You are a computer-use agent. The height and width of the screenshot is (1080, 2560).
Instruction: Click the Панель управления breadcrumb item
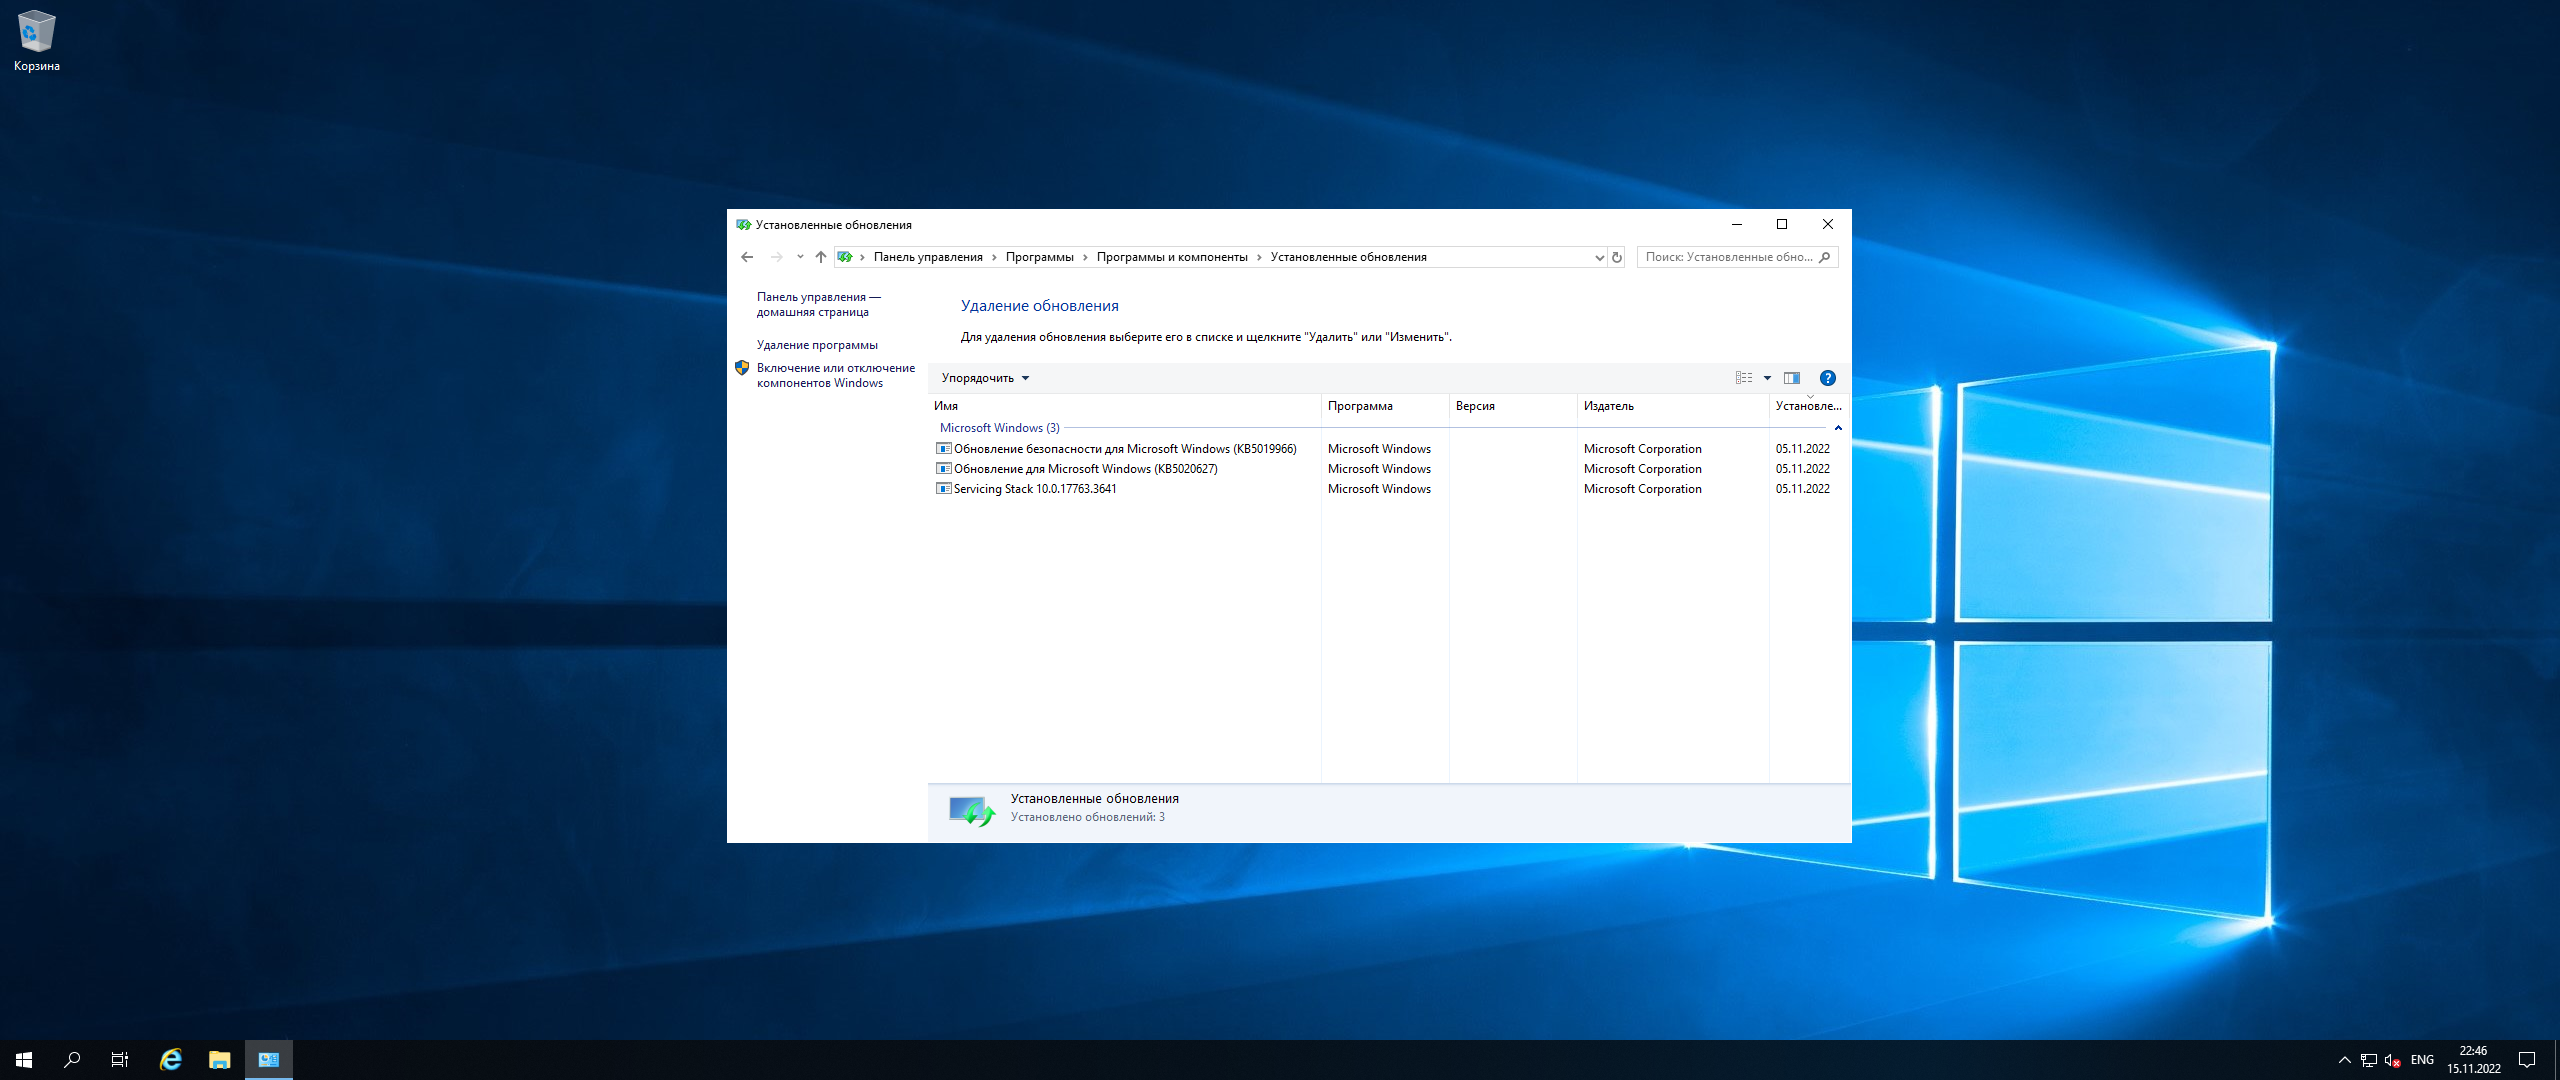click(927, 257)
